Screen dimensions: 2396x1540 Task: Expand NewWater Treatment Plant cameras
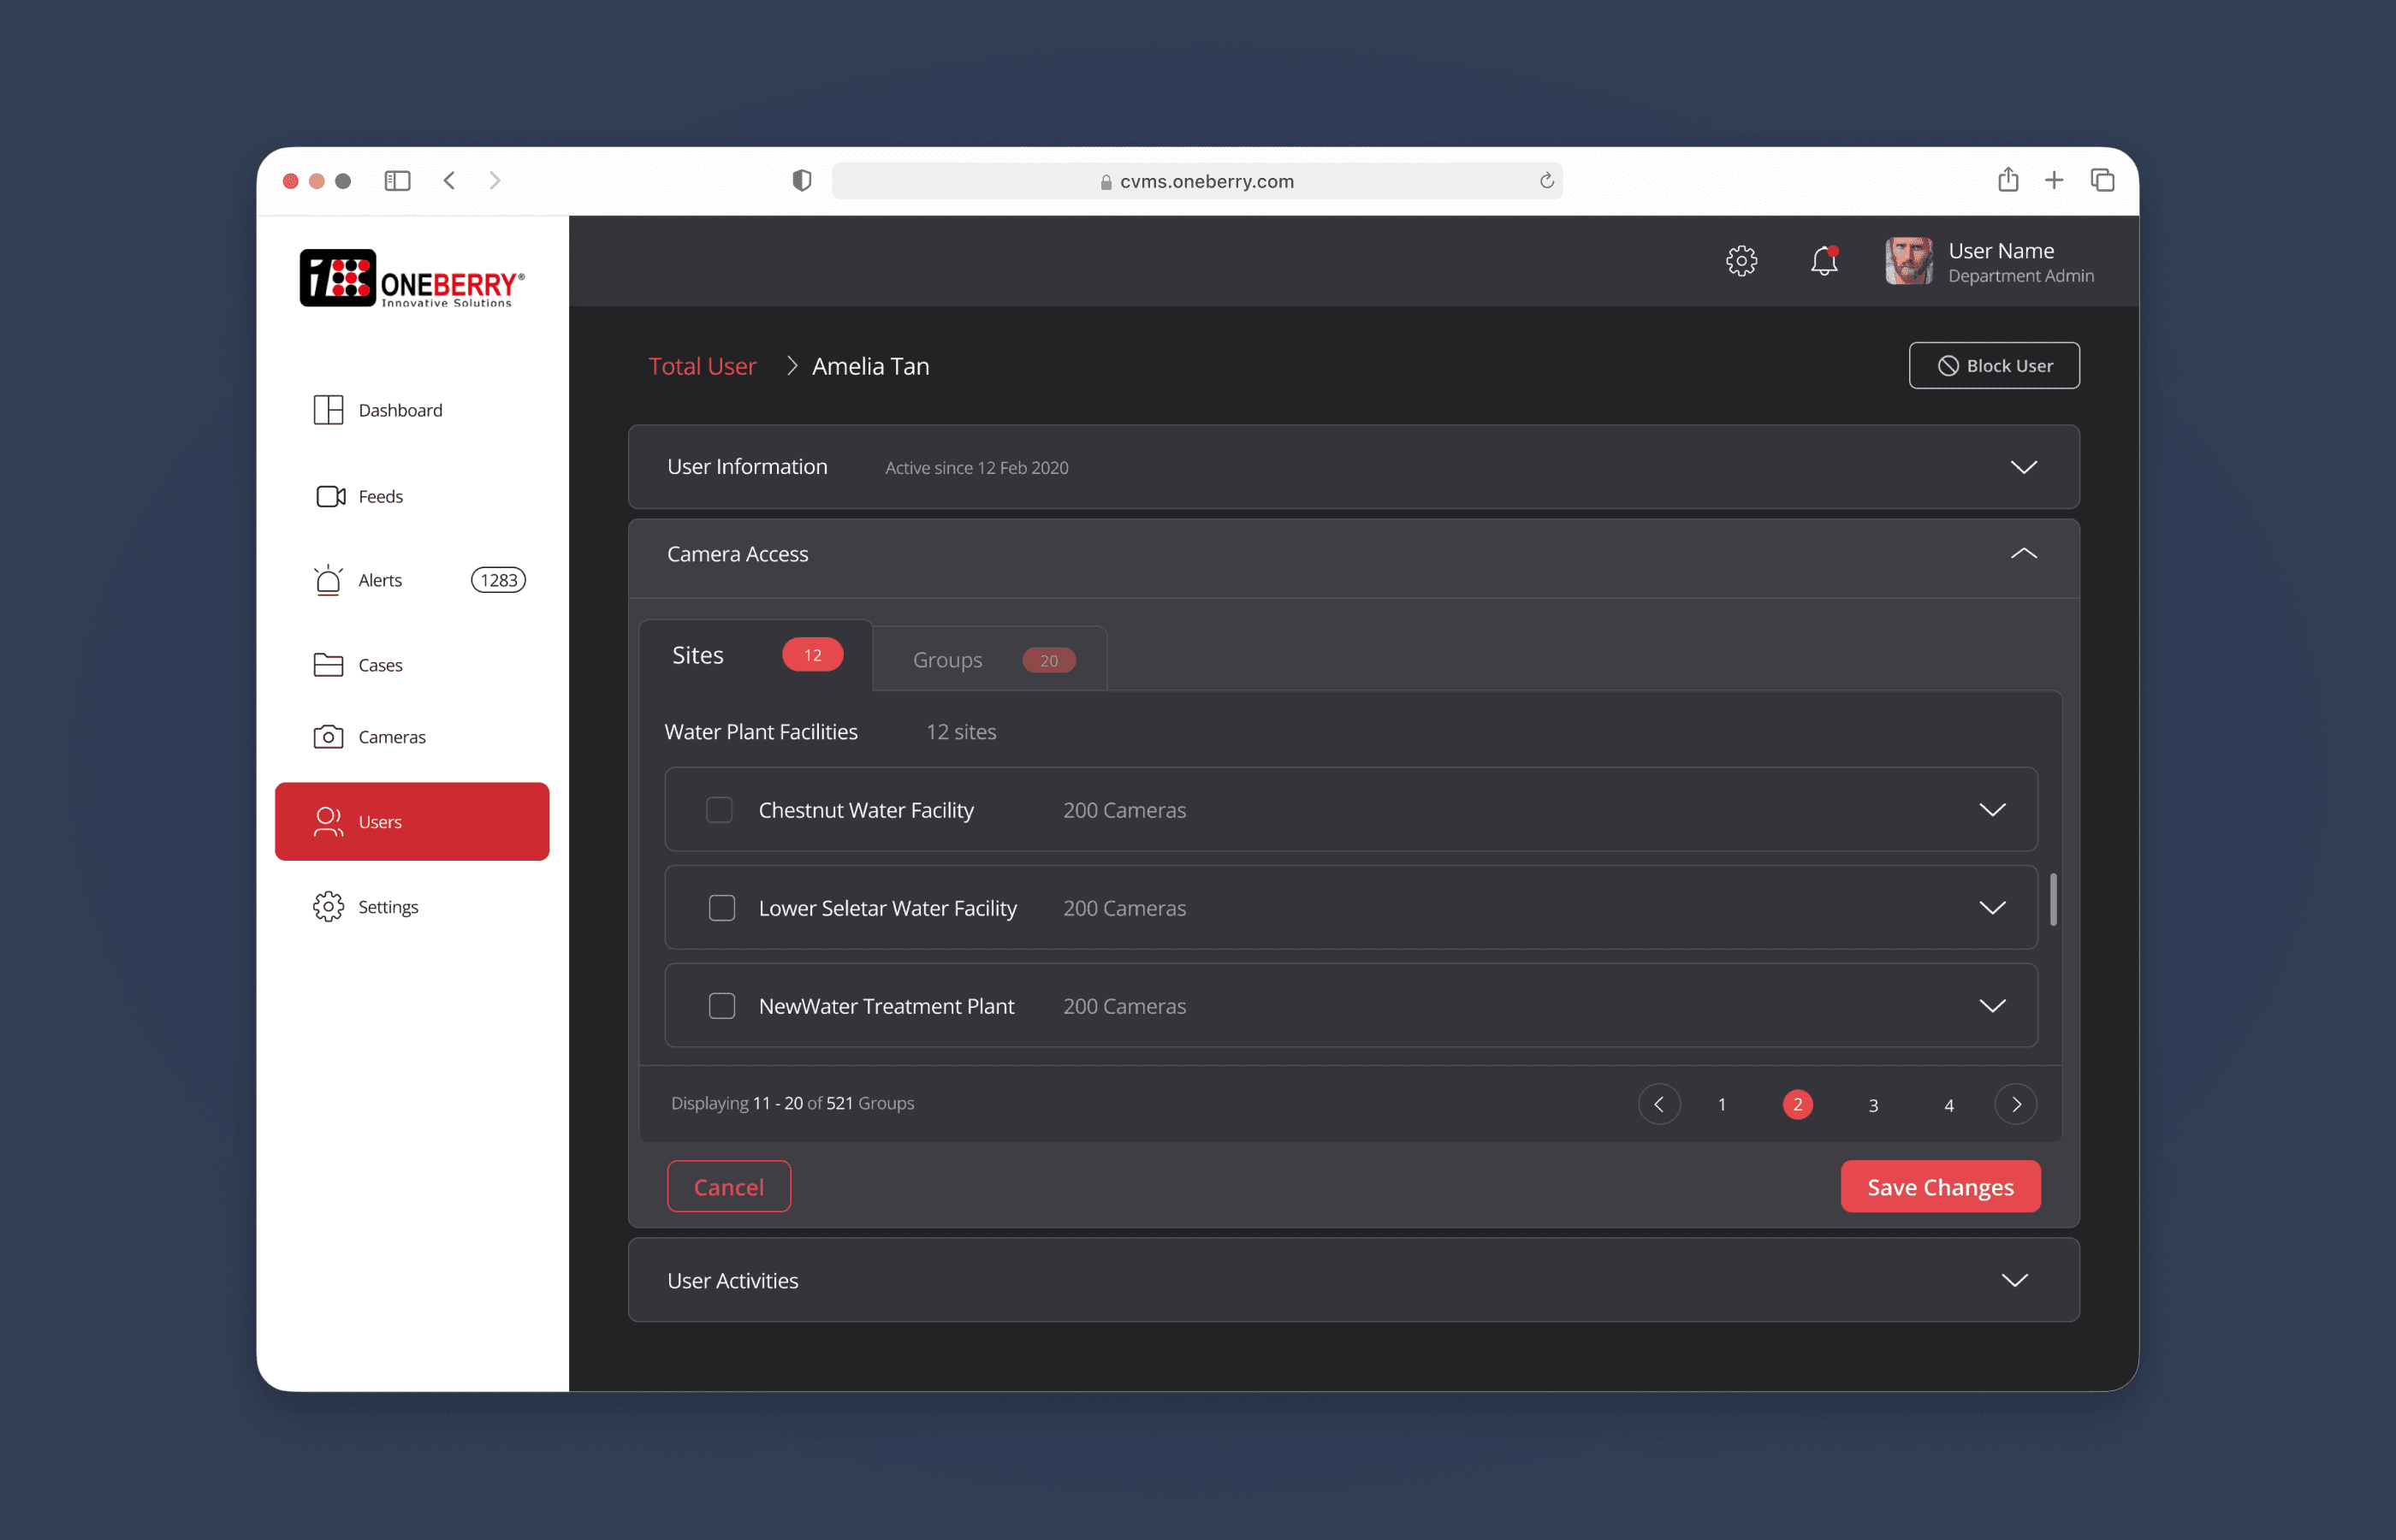click(x=1993, y=1006)
